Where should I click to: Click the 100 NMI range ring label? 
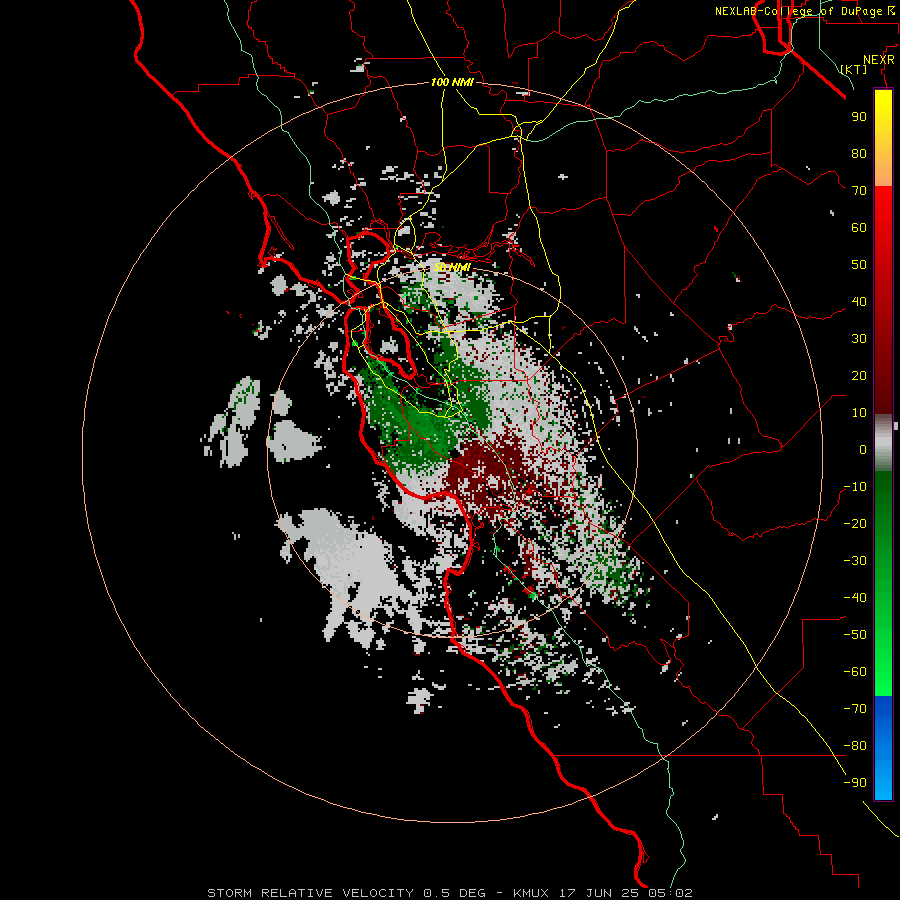452,83
